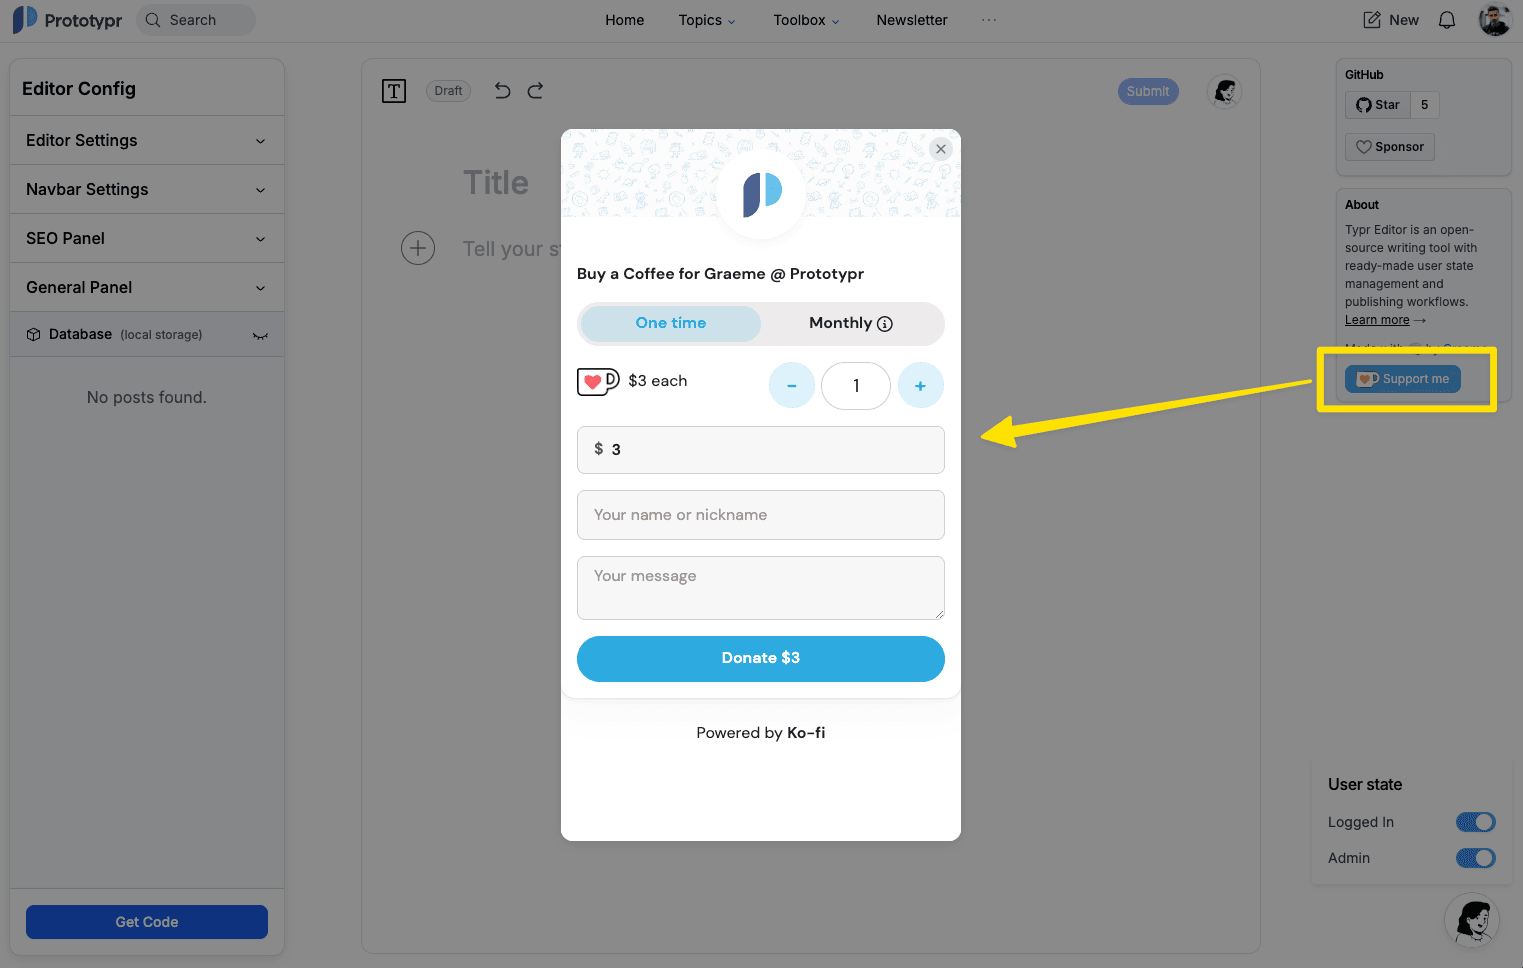Click the Ko-fi link in footer
Screen dimensions: 1523x968
click(806, 733)
